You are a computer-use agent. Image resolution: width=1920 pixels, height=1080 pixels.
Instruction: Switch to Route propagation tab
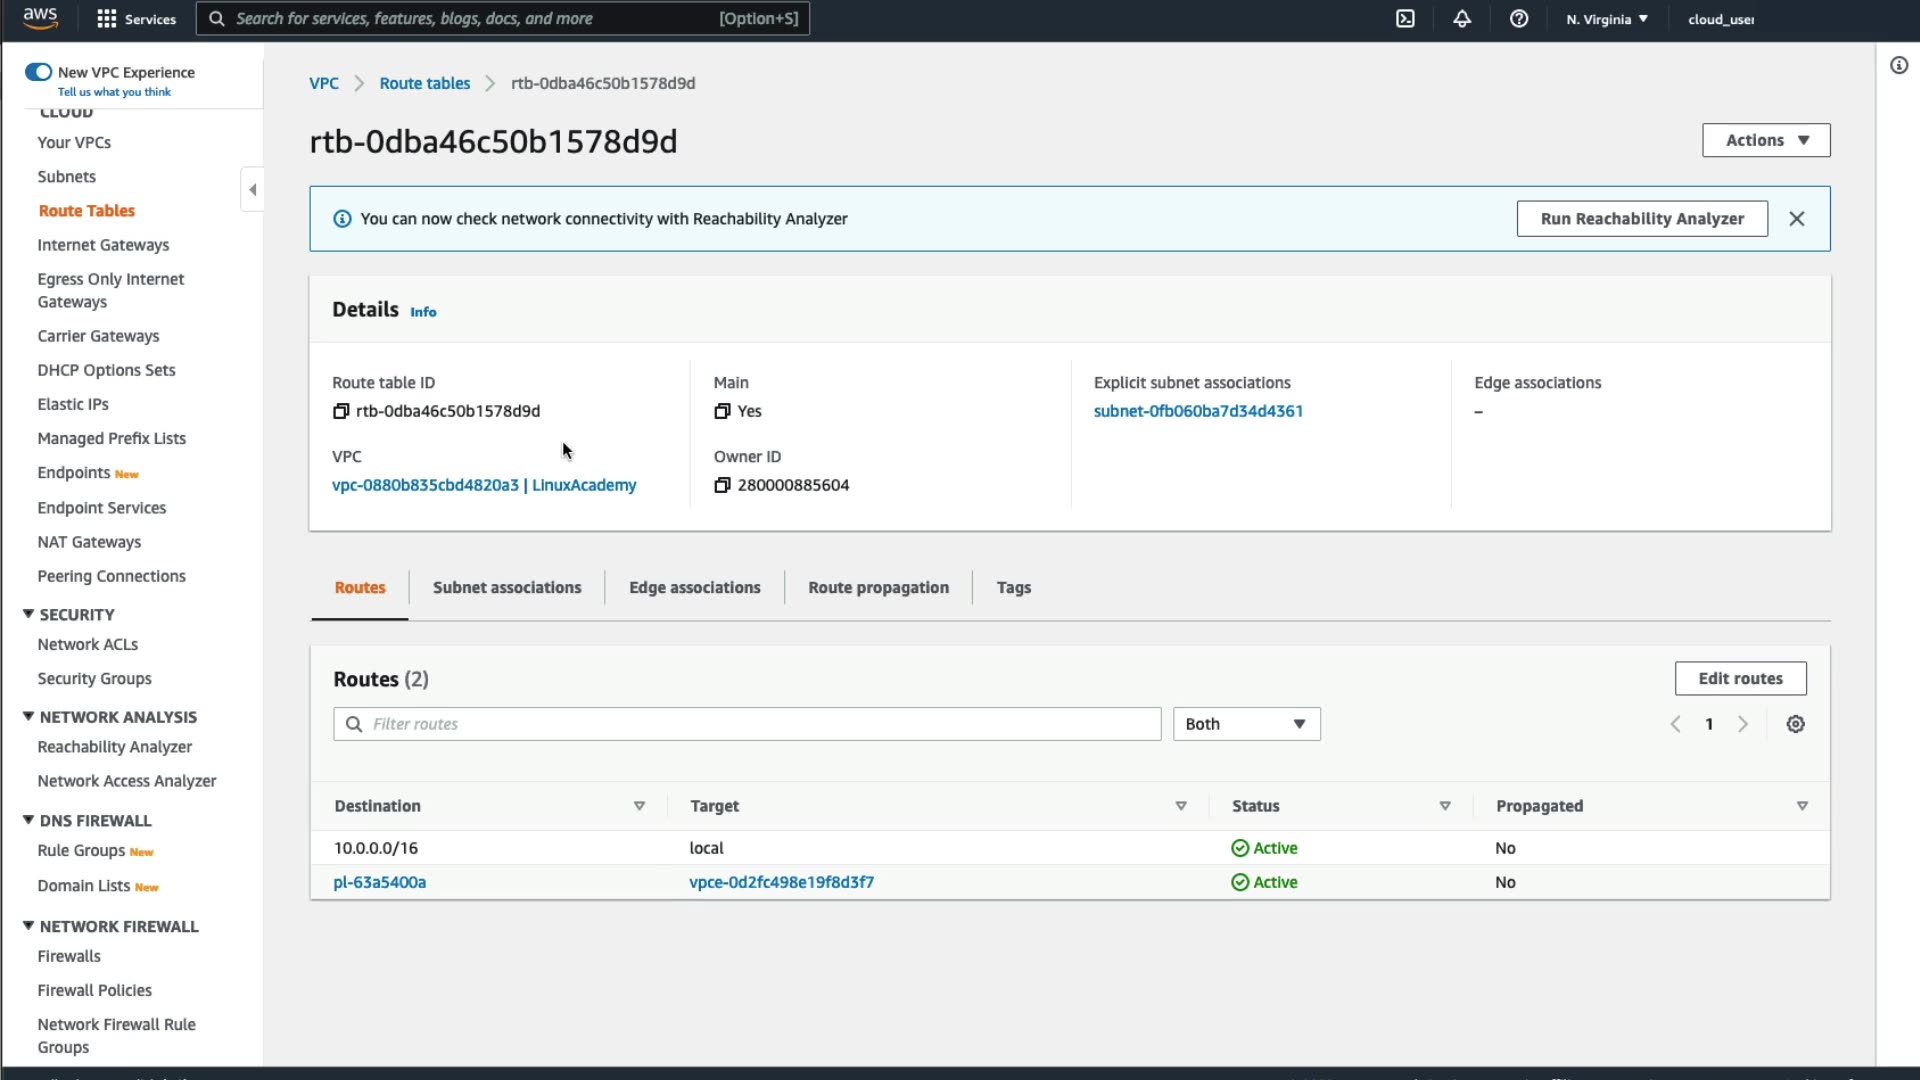[x=878, y=588]
